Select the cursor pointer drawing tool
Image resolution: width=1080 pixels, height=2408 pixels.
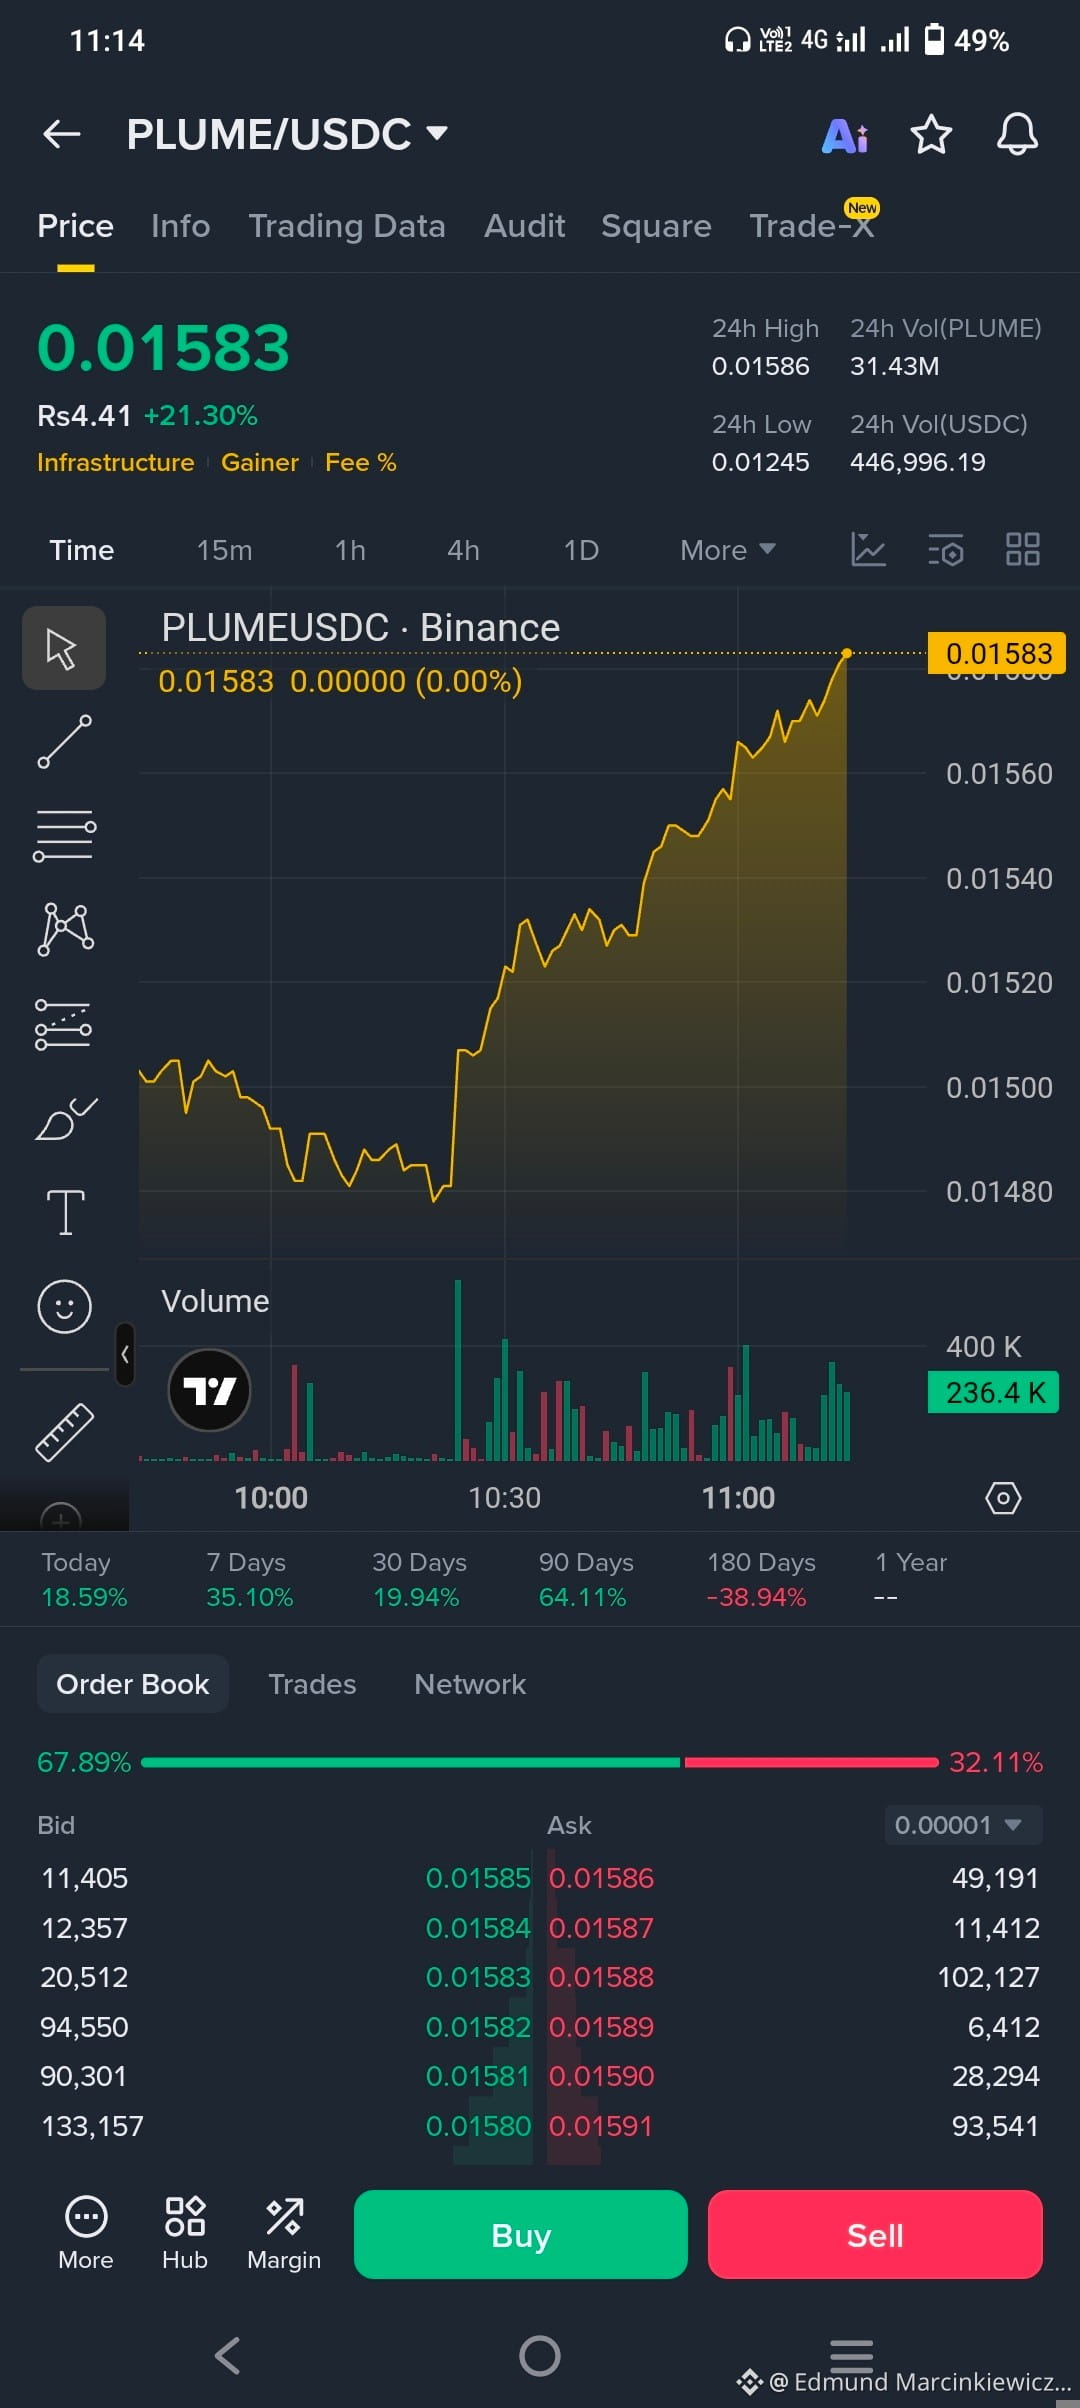point(64,648)
